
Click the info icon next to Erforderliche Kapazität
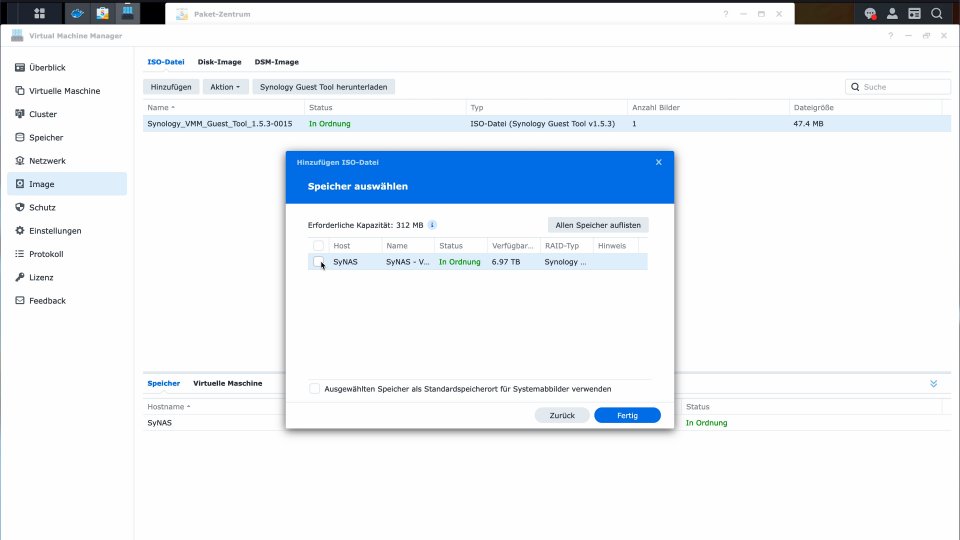point(432,225)
